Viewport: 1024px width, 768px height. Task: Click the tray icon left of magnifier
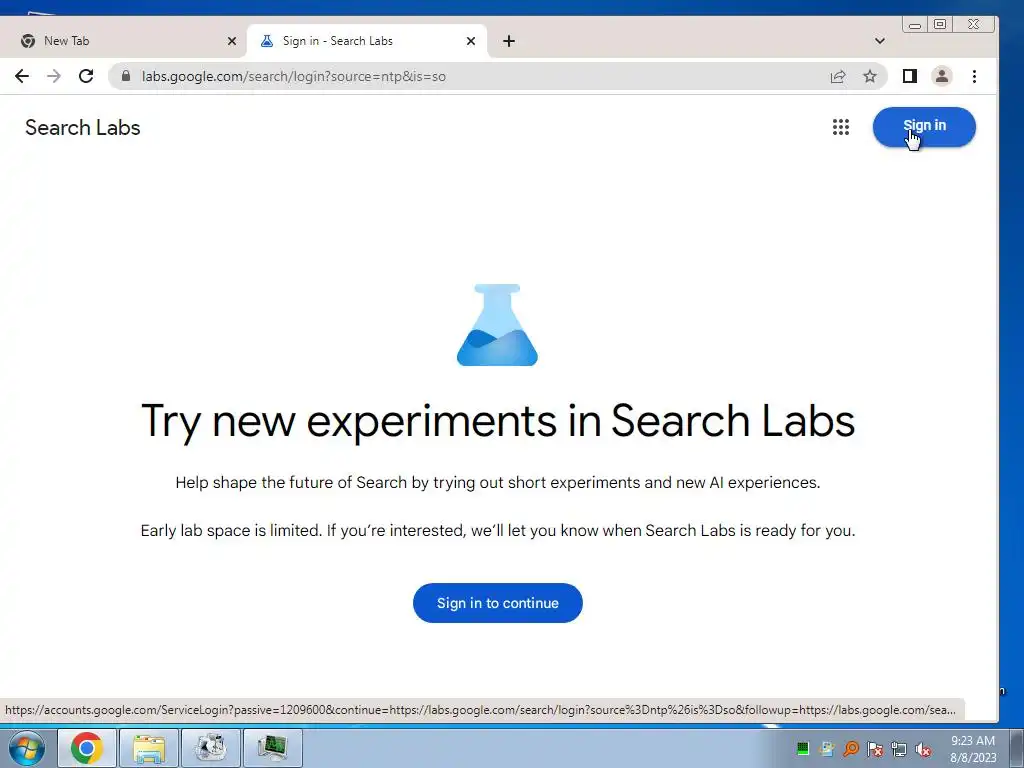(x=827, y=748)
